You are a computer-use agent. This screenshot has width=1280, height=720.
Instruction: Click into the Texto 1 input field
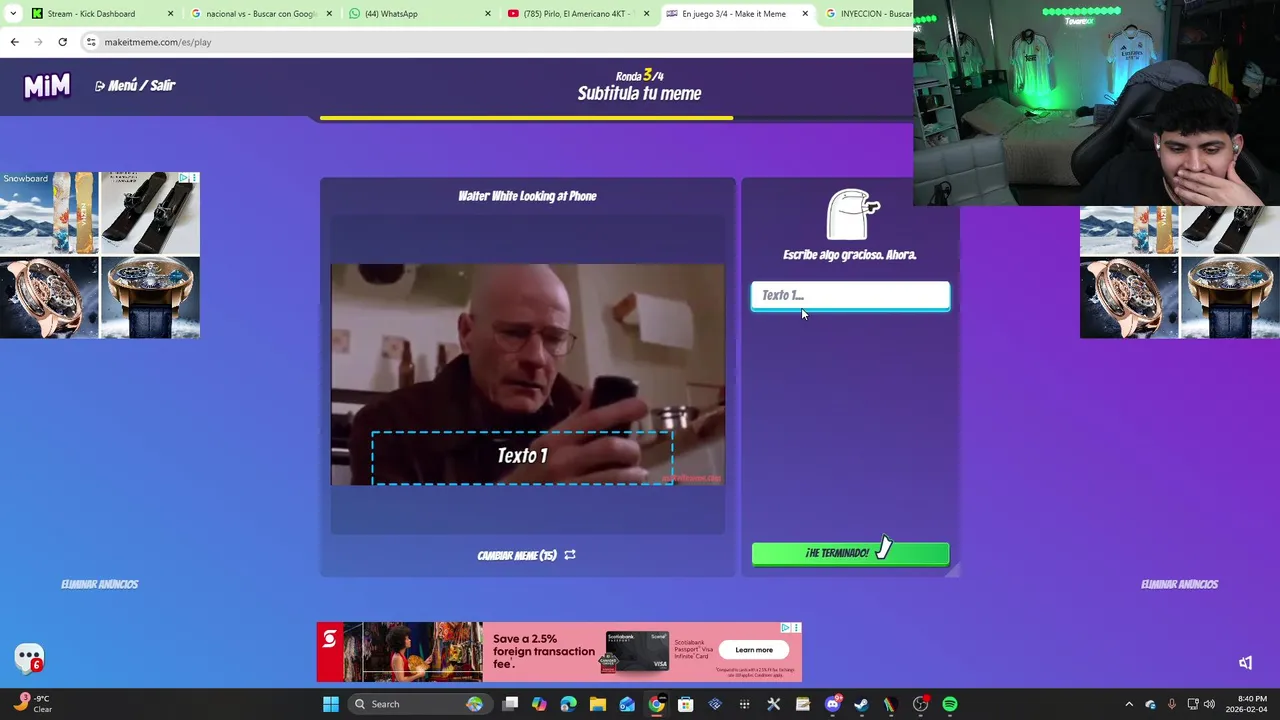coord(850,295)
